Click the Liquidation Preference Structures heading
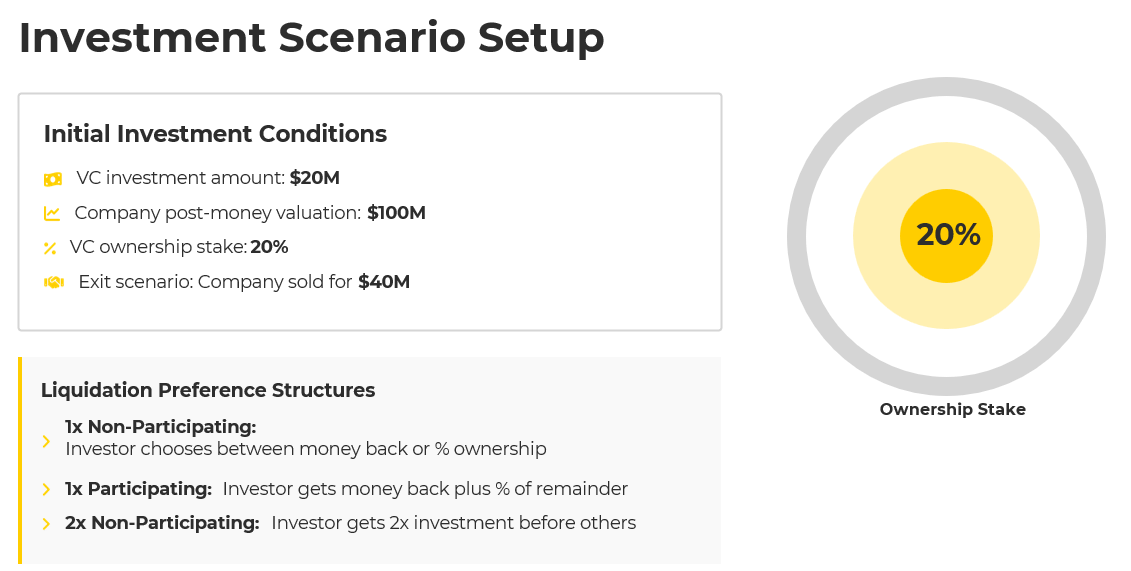This screenshot has height=571, width=1131. point(208,390)
